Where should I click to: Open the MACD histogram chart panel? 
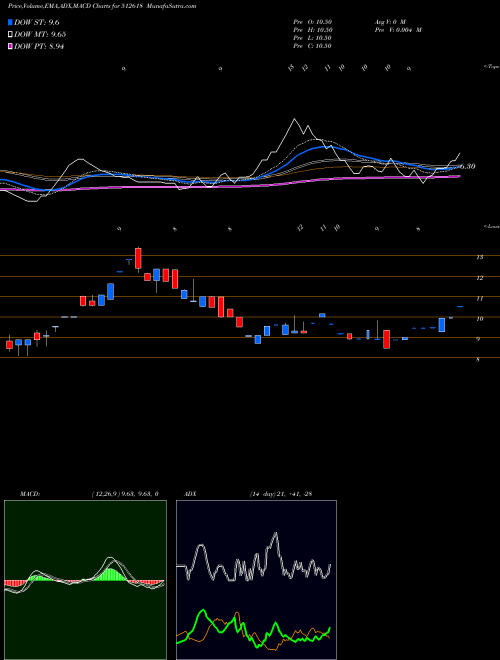(85, 580)
